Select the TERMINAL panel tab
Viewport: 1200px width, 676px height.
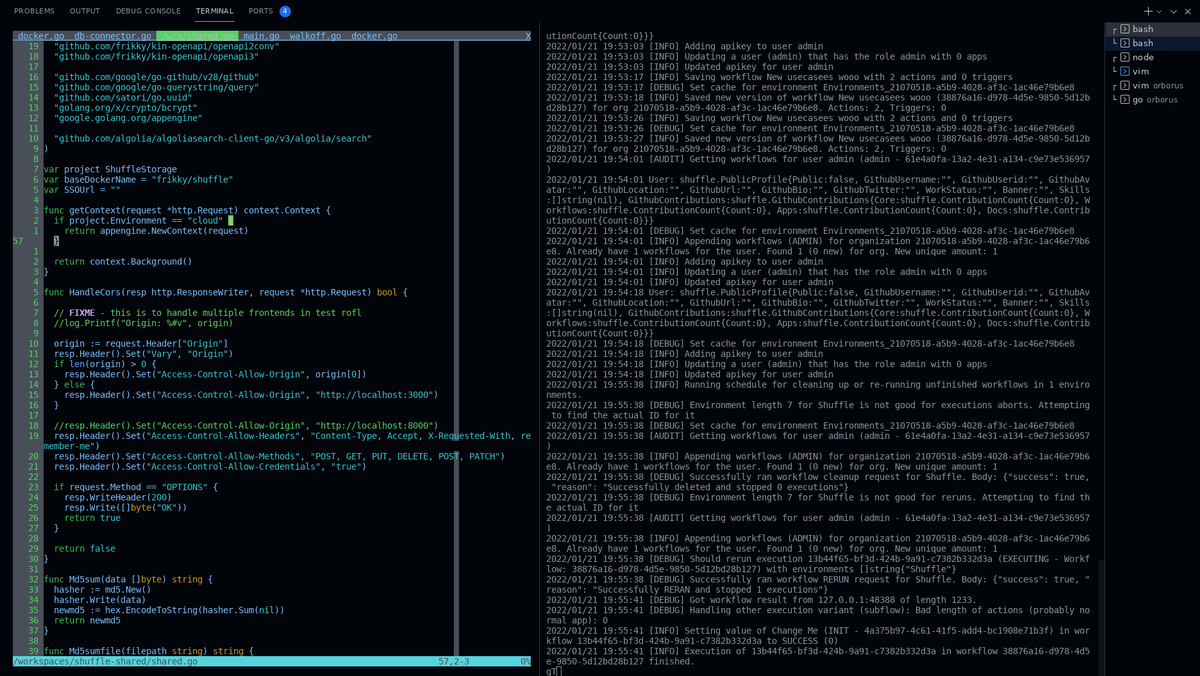pyautogui.click(x=215, y=11)
